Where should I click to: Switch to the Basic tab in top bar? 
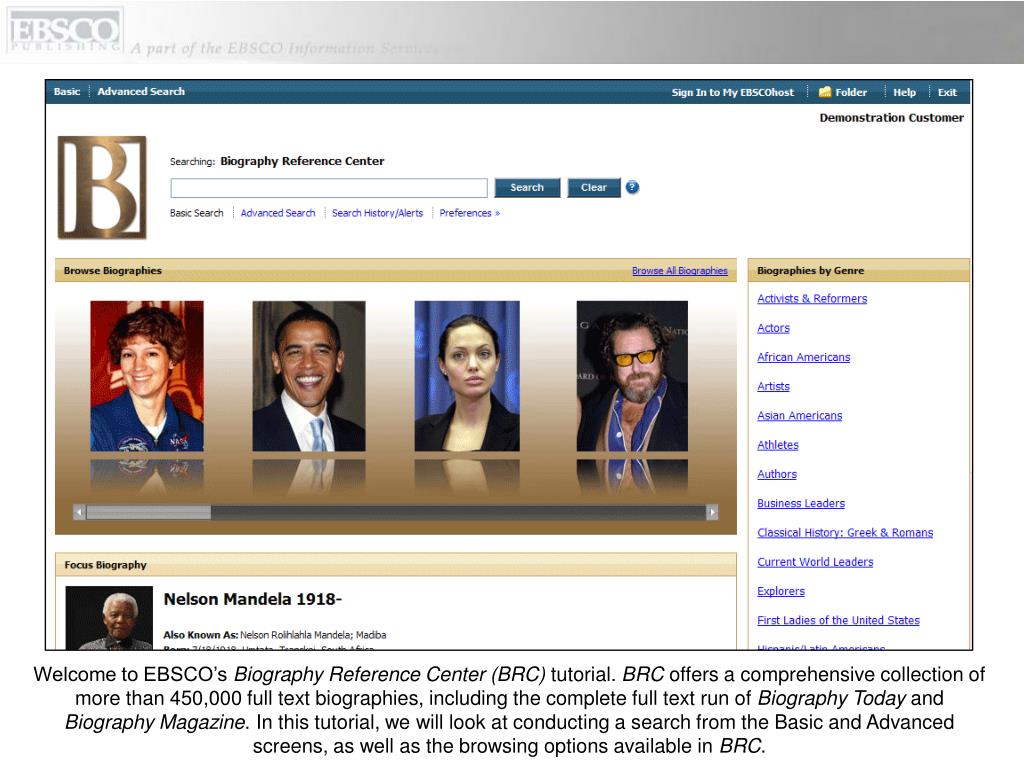coord(67,91)
